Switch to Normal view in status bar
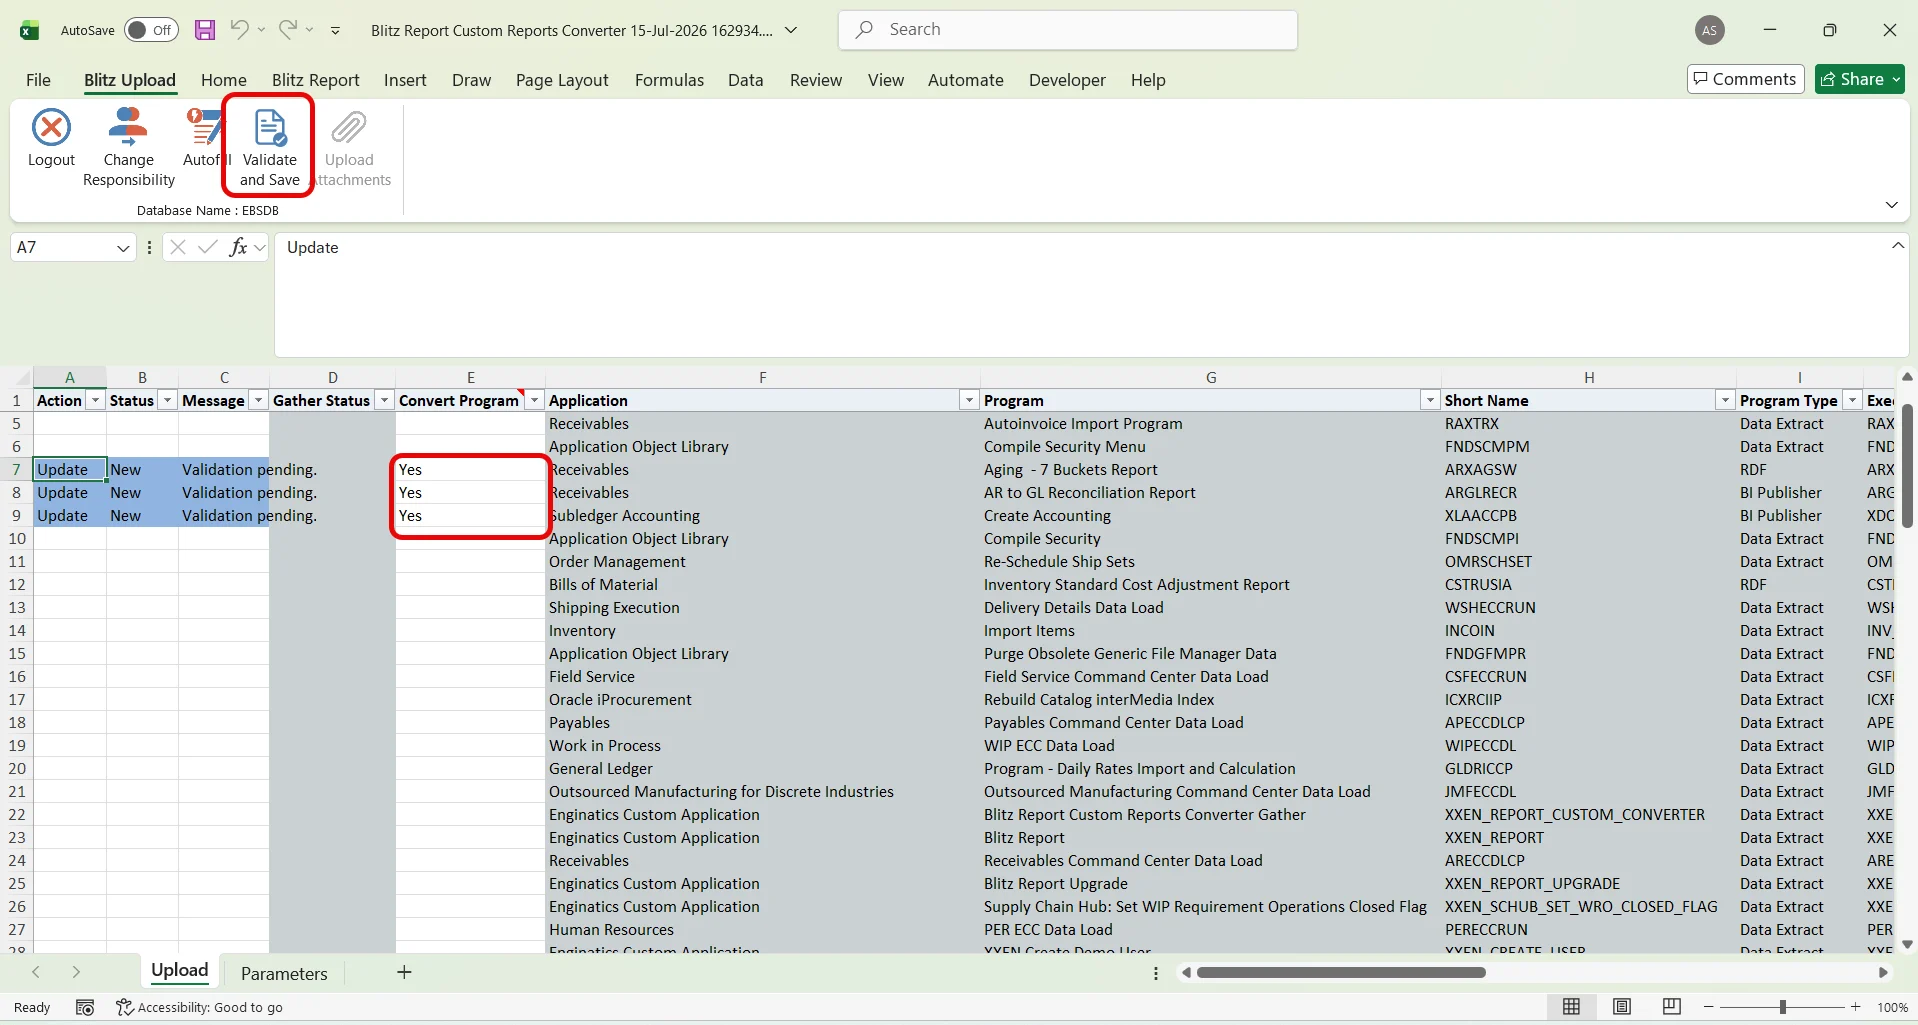 (1572, 1007)
